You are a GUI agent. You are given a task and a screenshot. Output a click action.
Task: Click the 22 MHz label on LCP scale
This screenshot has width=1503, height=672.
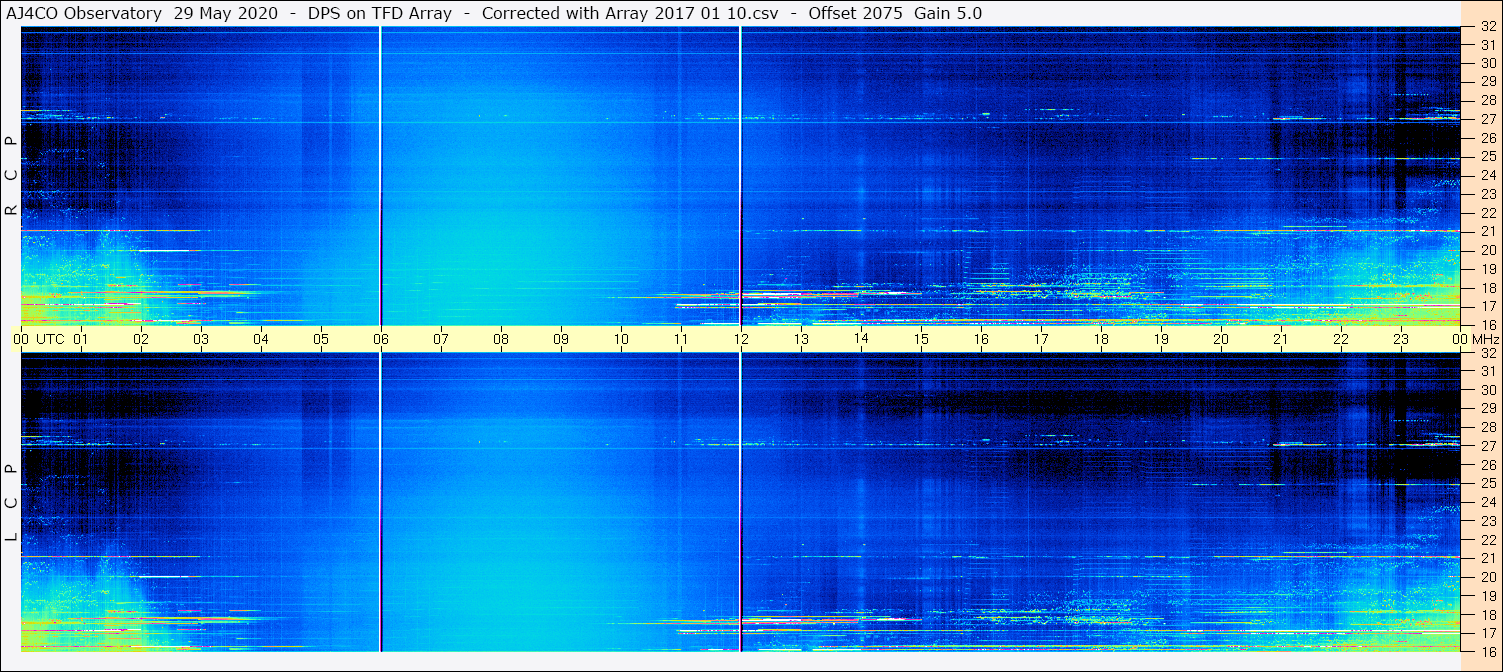tap(1488, 540)
